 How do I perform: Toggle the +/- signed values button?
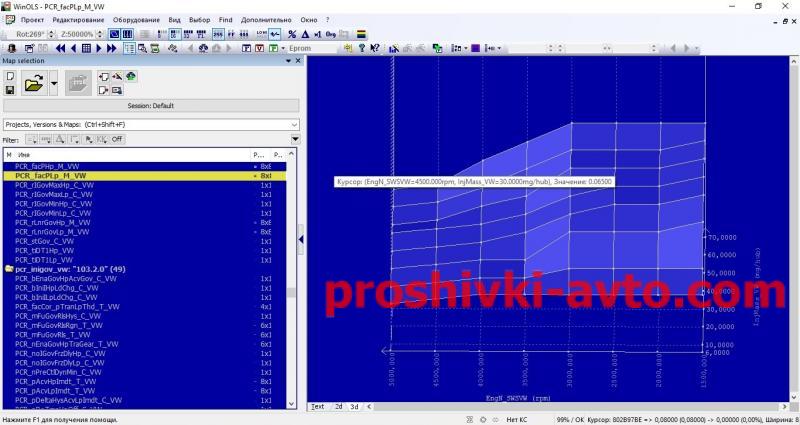[x=275, y=34]
